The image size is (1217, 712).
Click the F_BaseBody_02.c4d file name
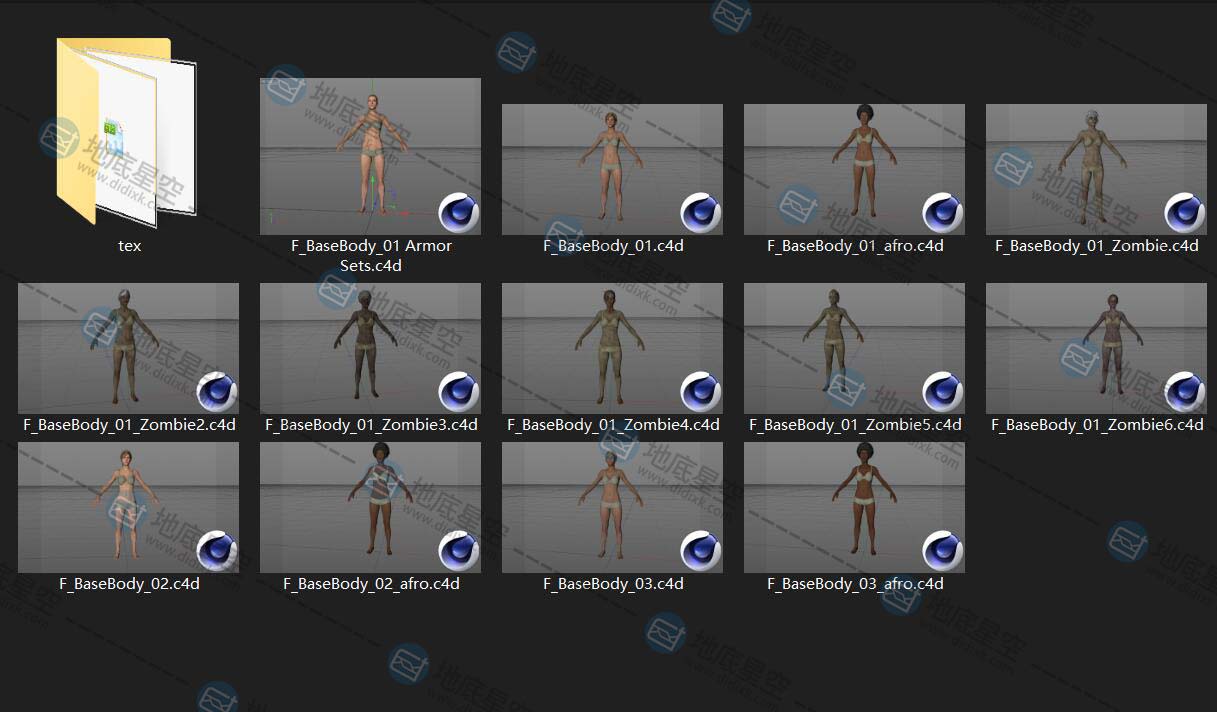pos(129,584)
